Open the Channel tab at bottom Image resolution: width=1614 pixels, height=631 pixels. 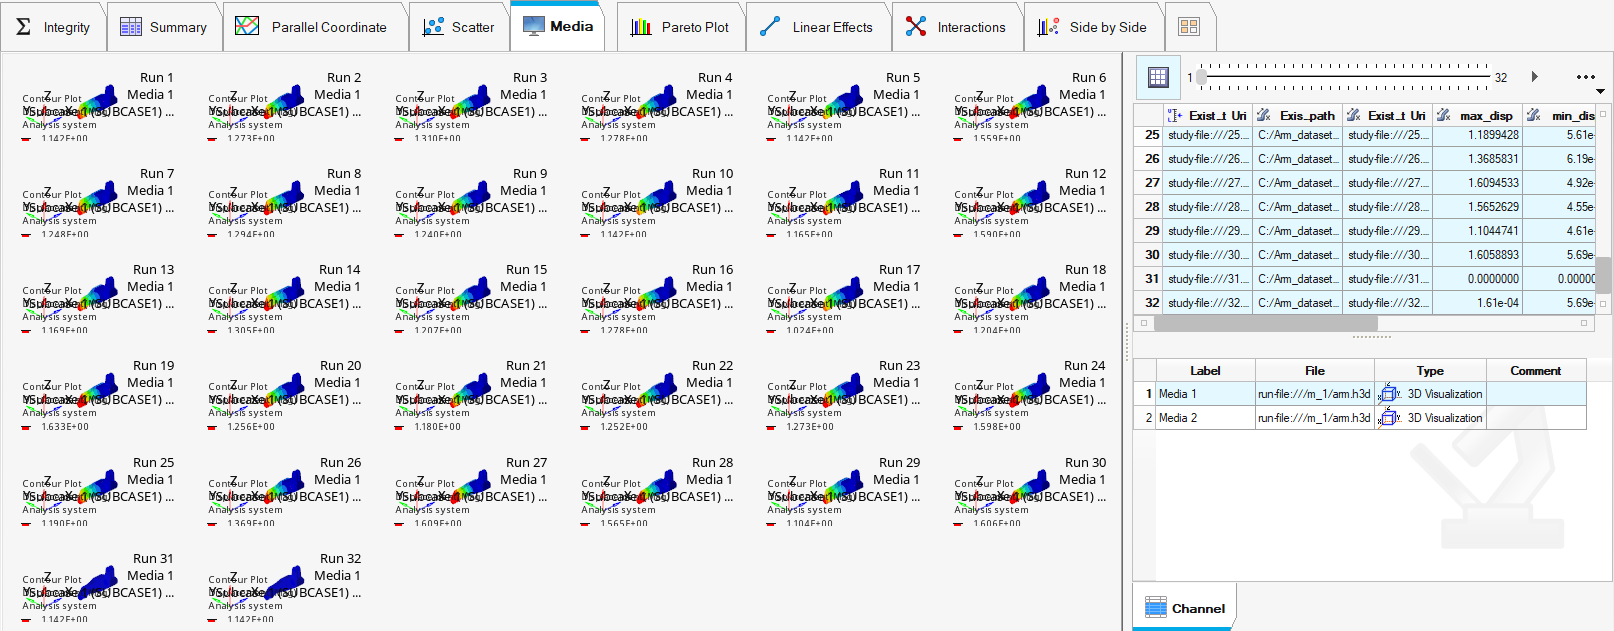pyautogui.click(x=1184, y=608)
